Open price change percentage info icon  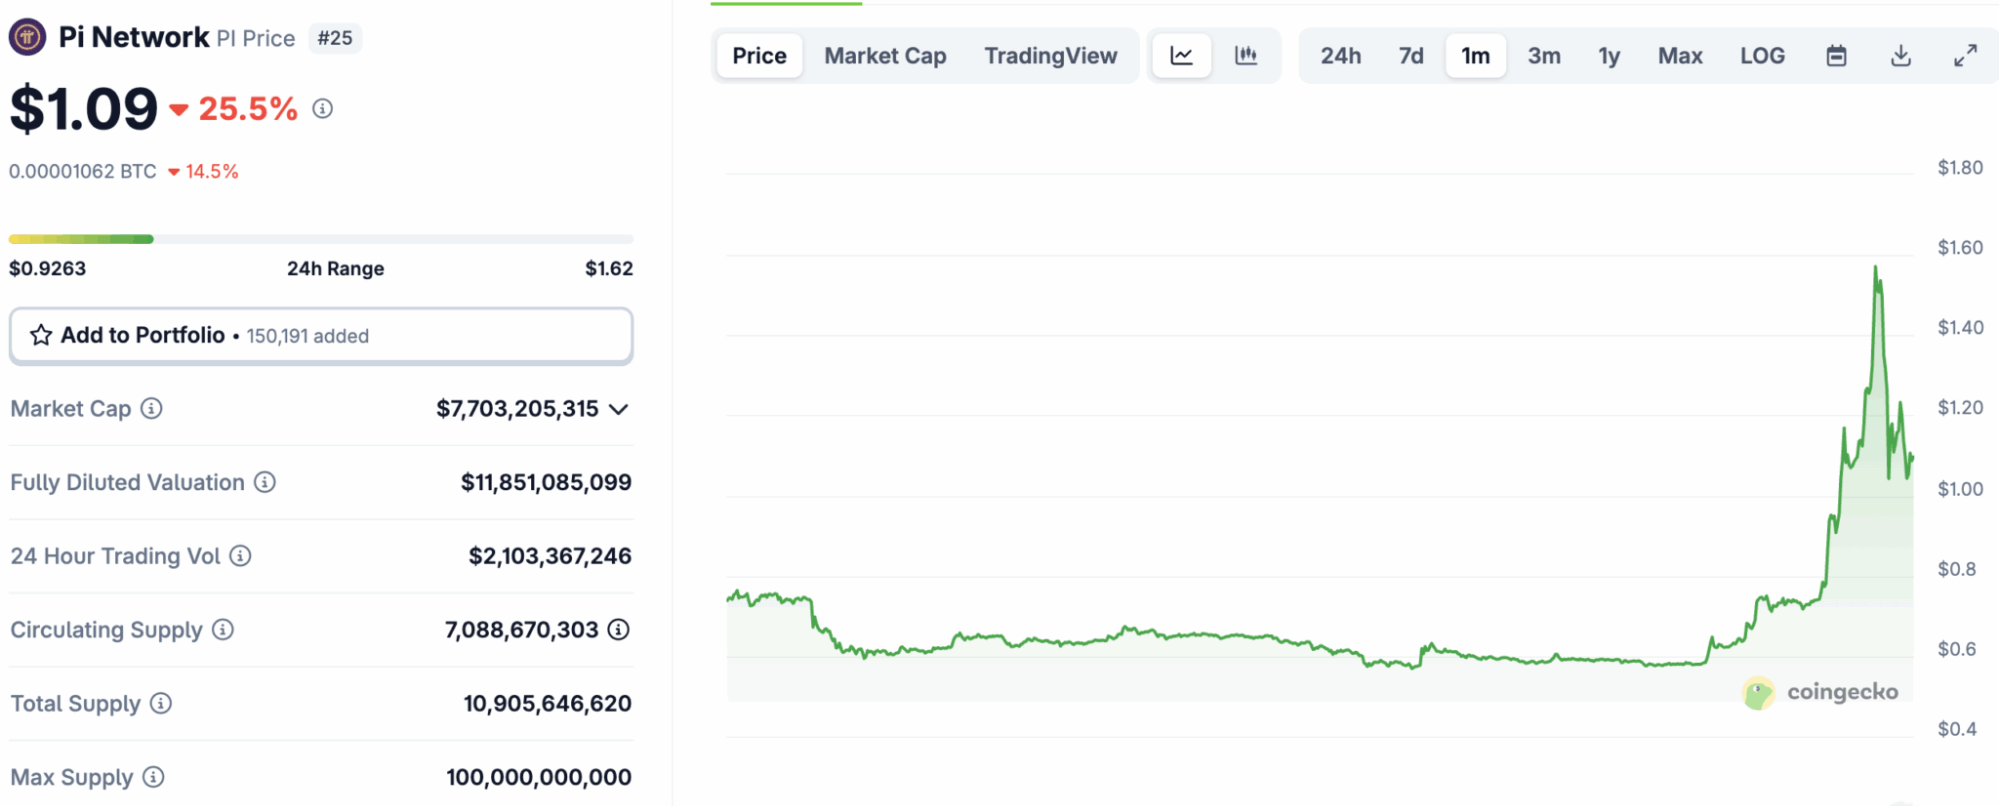tap(322, 108)
